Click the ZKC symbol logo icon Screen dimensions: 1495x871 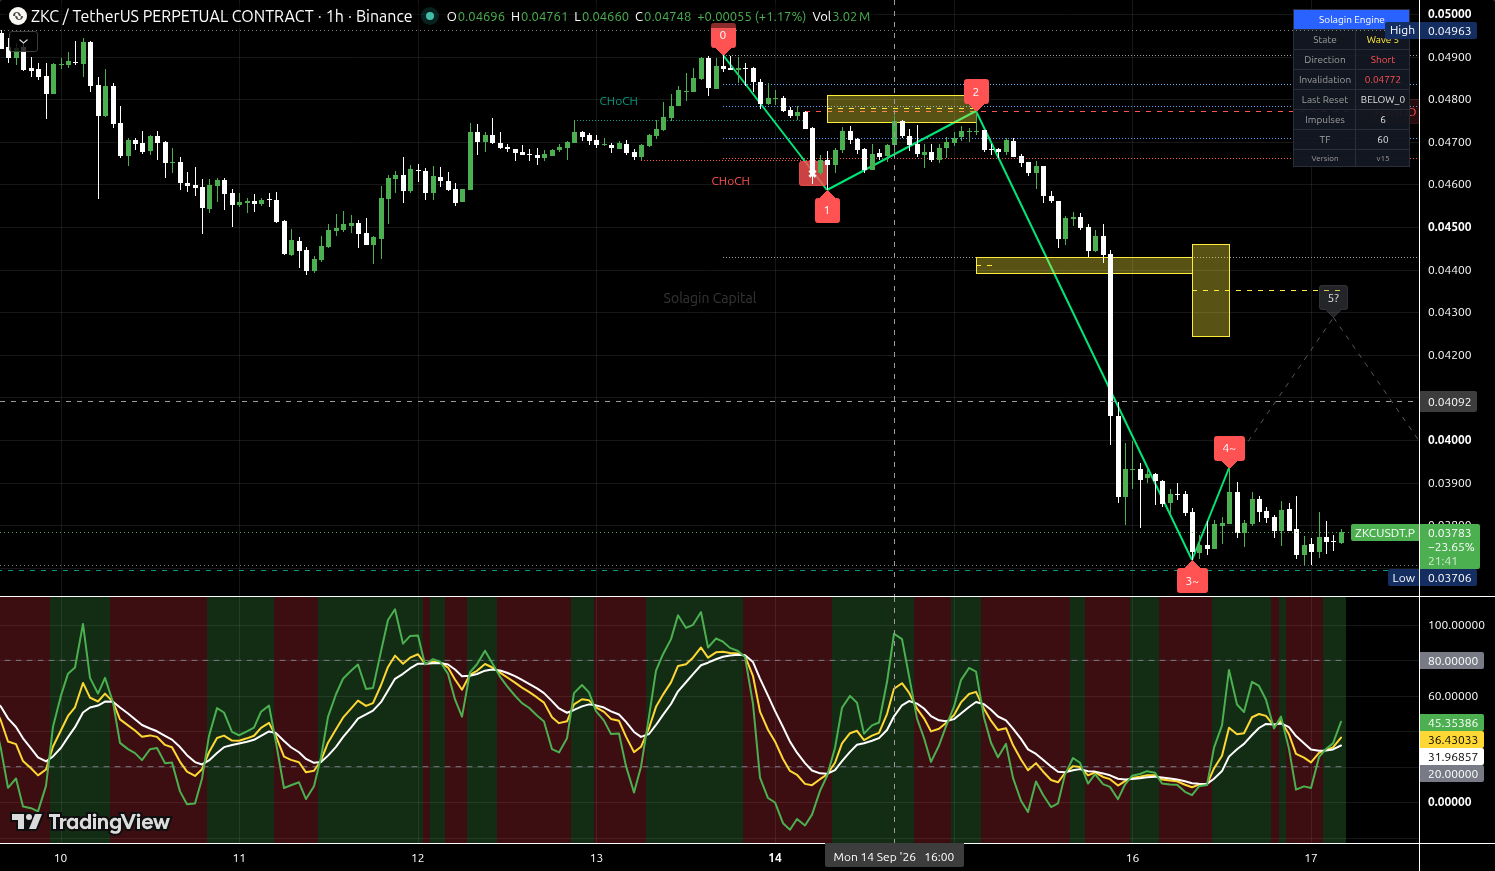coord(17,16)
